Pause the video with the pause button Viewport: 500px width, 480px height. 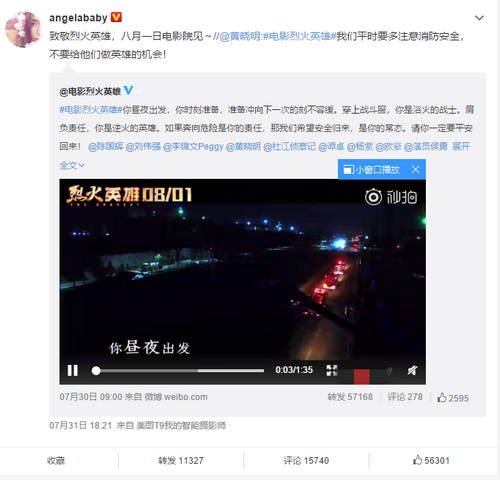click(72, 370)
